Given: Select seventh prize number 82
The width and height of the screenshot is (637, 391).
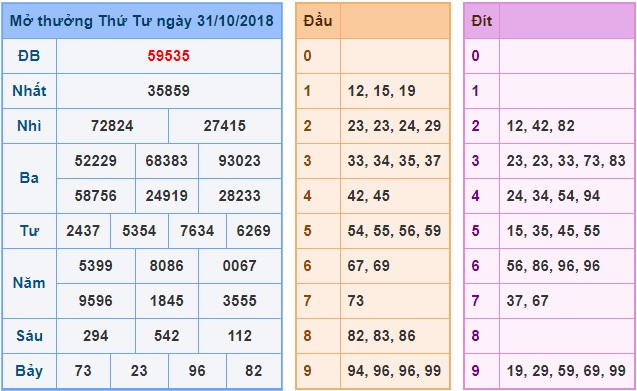Looking at the screenshot, I should point(254,371).
